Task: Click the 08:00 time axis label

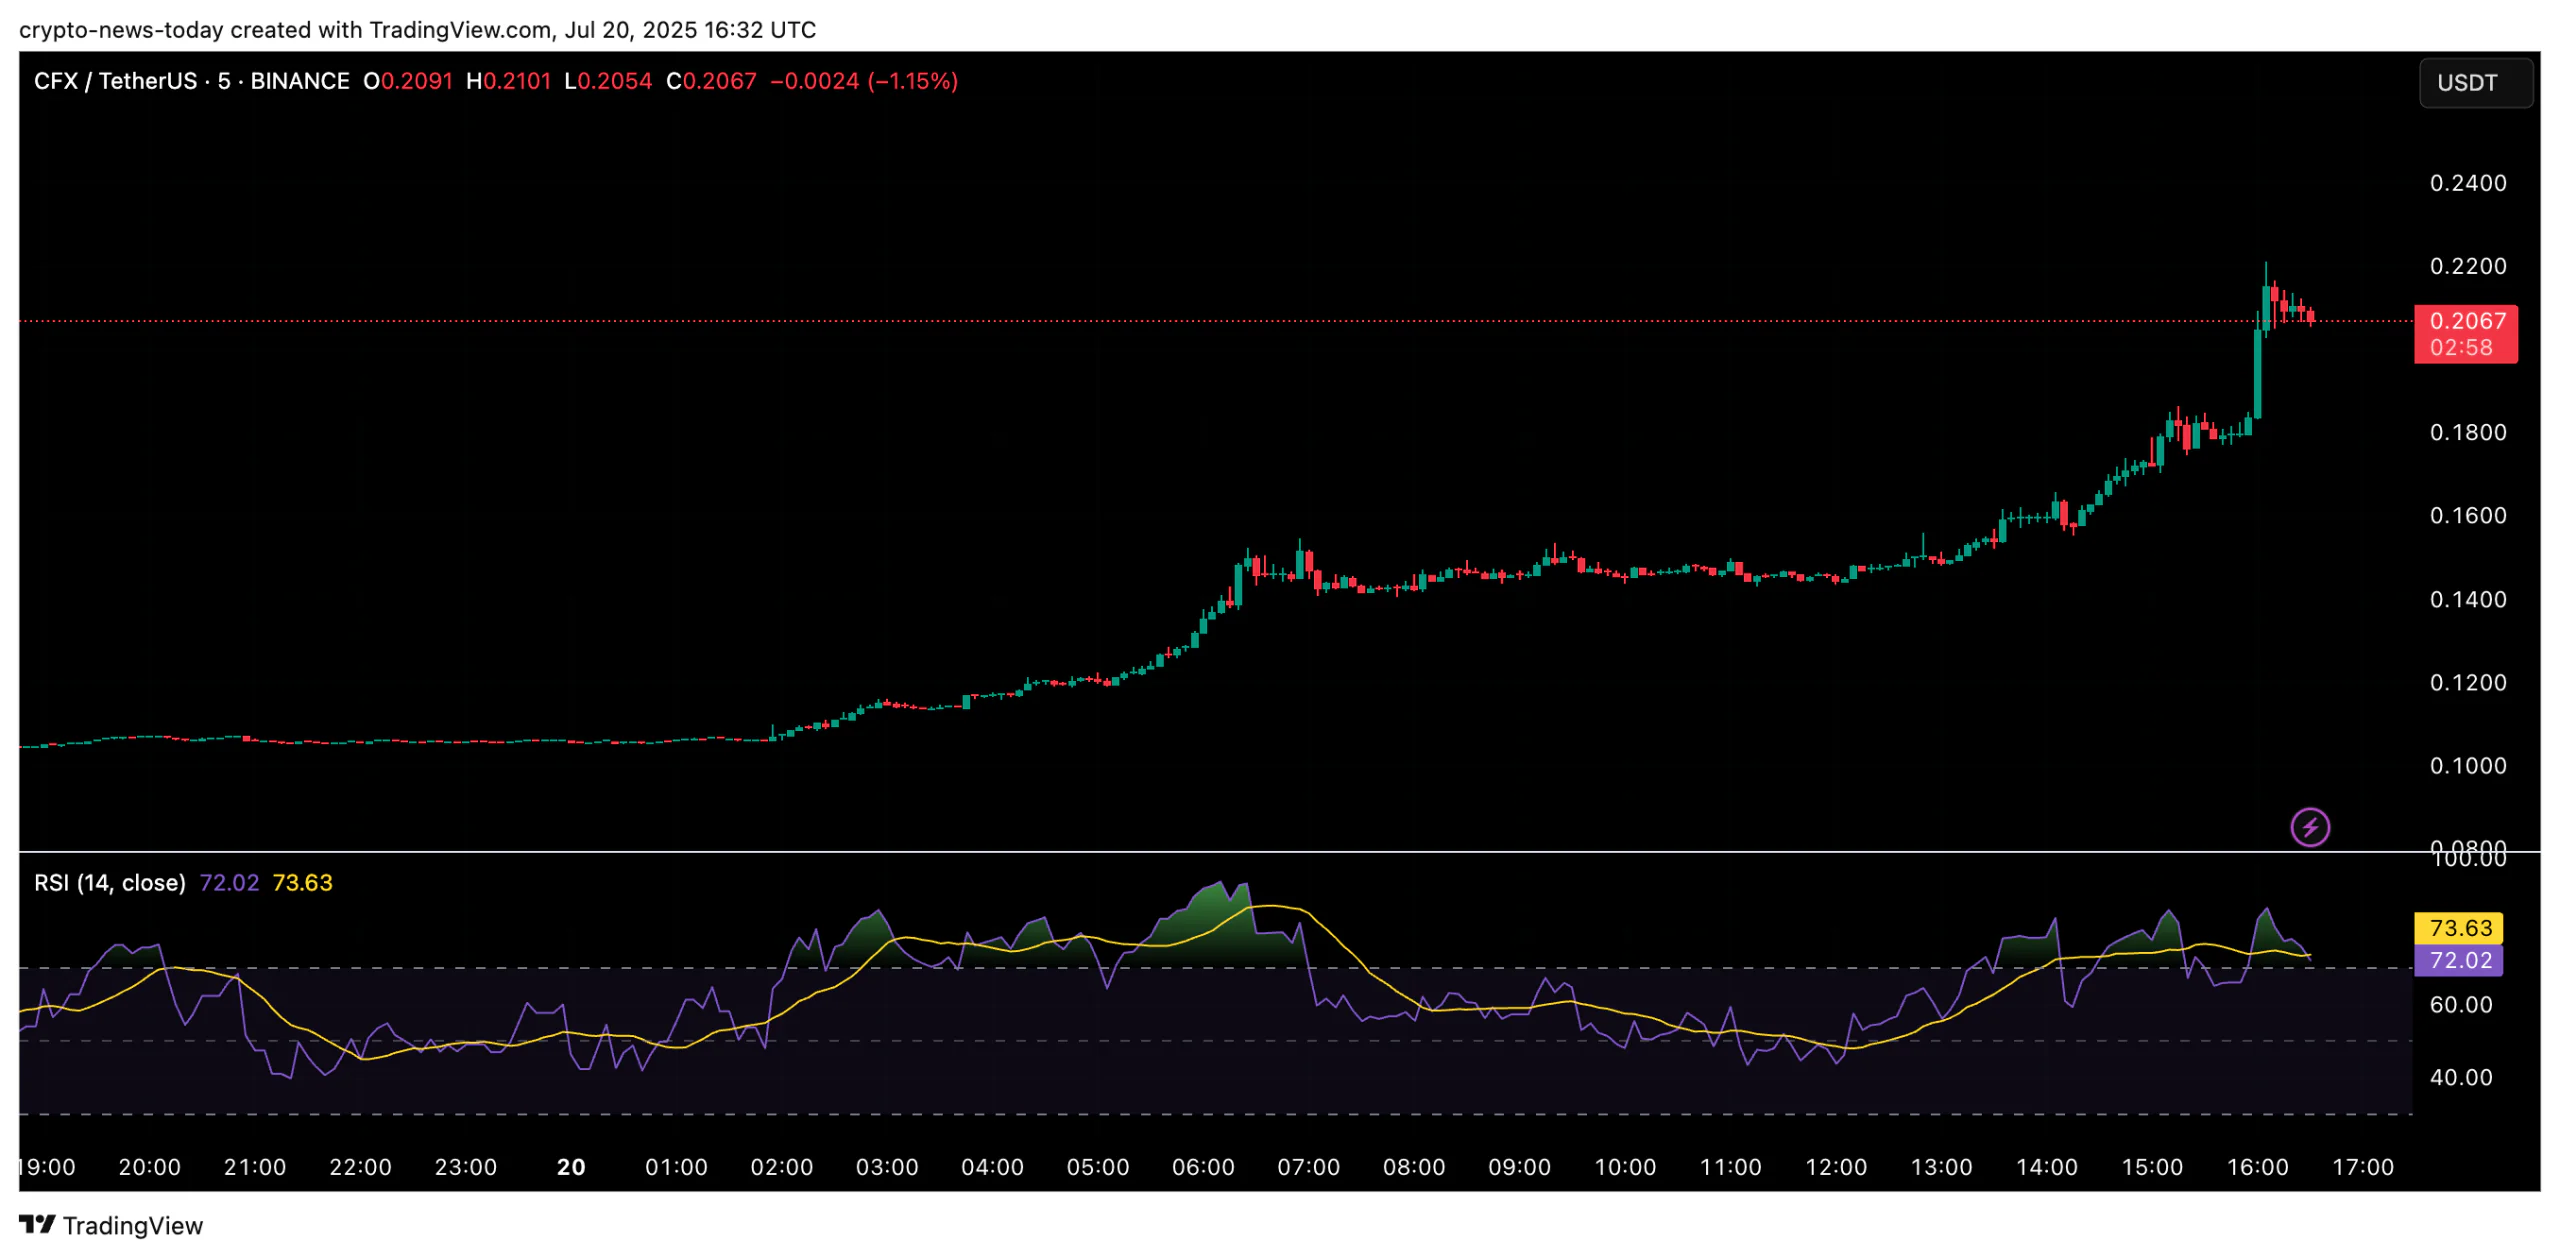Action: tap(1414, 1167)
